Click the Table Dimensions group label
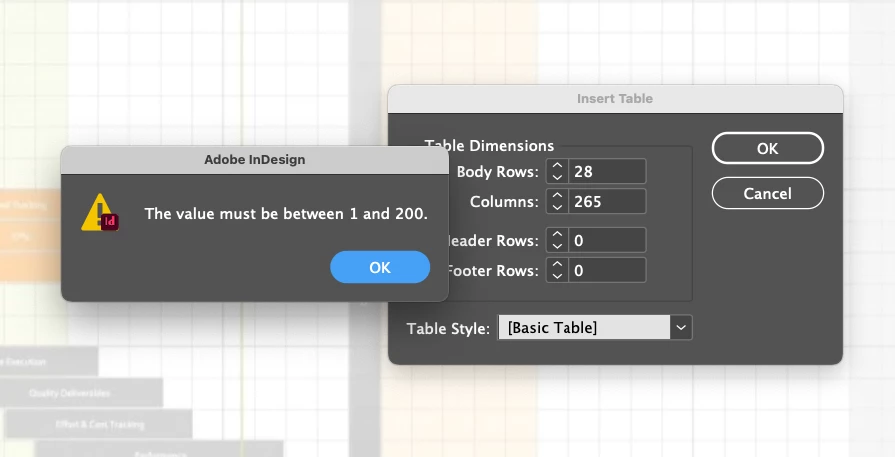Viewport: 895px width, 457px height. pos(489,145)
